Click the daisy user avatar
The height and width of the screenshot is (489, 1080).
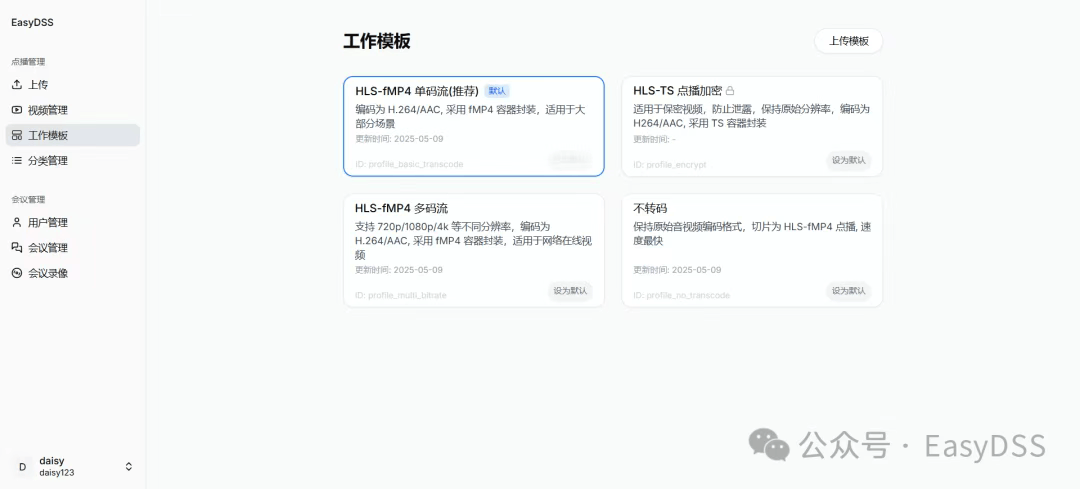[x=22, y=467]
